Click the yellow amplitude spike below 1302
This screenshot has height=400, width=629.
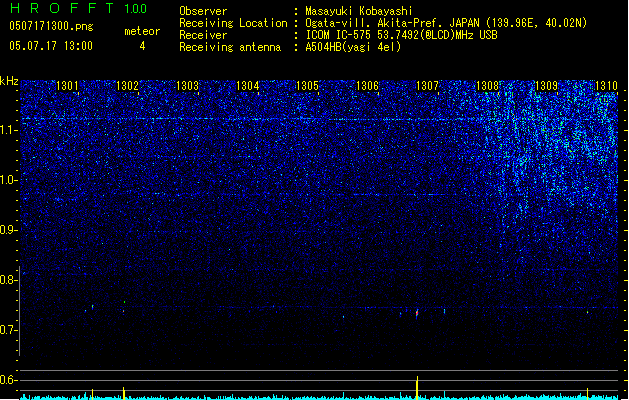coord(124,393)
